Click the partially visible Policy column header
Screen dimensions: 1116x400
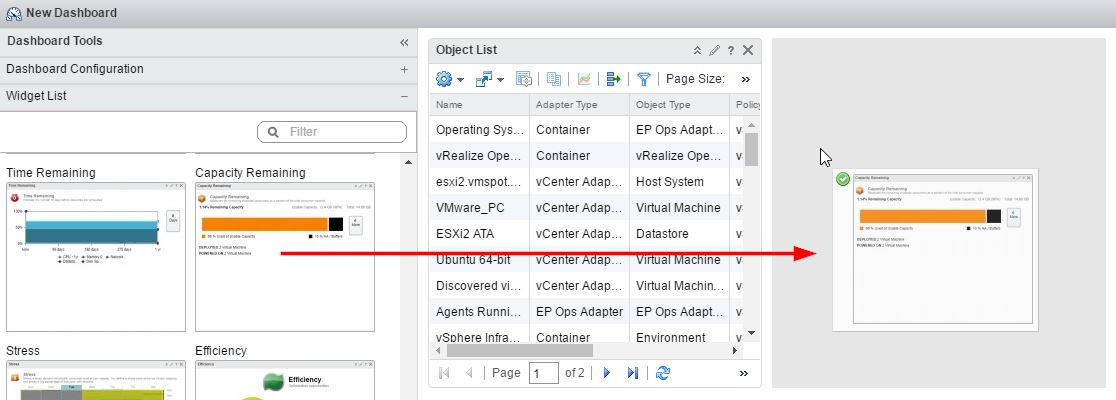pos(745,105)
